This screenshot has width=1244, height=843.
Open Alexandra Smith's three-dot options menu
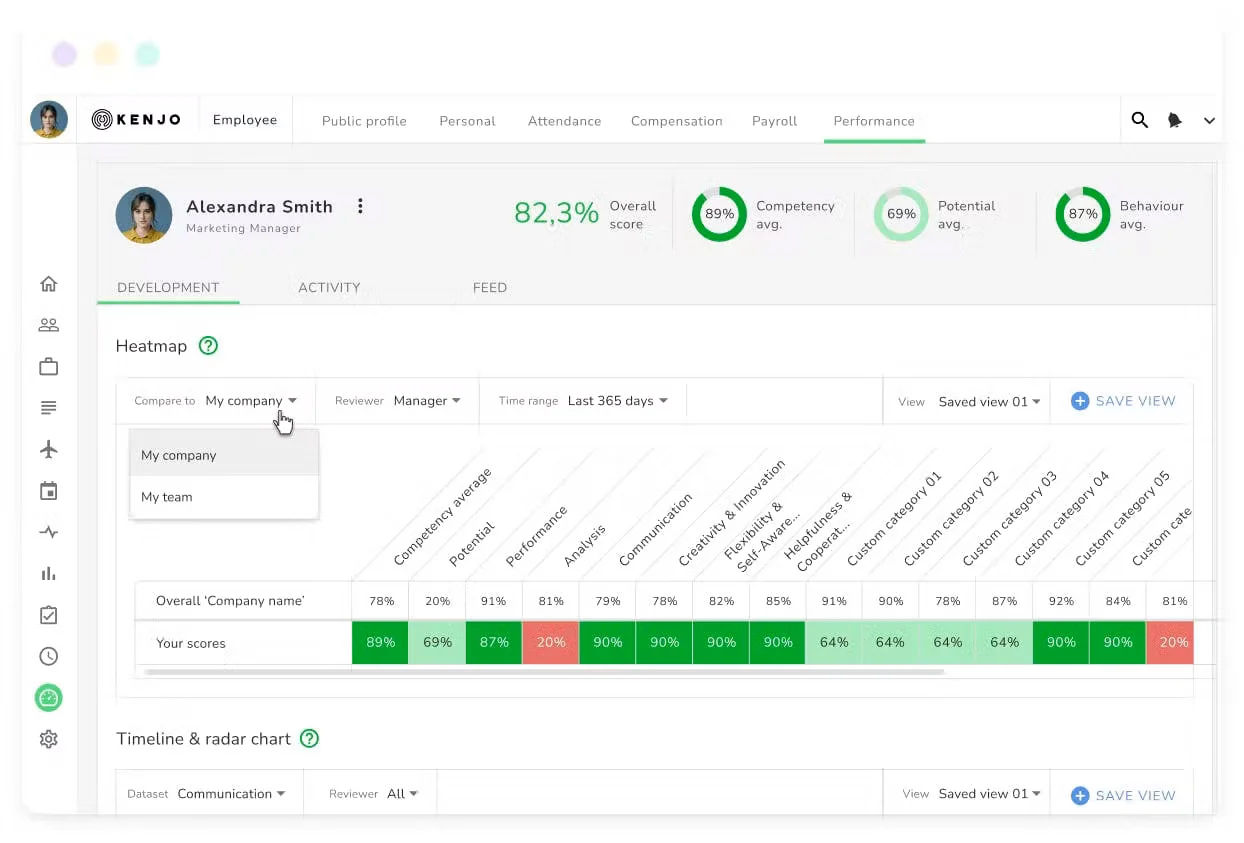coord(360,205)
